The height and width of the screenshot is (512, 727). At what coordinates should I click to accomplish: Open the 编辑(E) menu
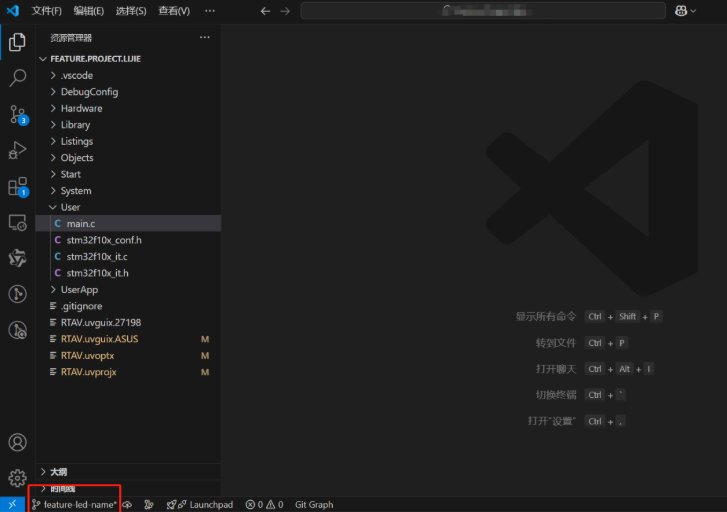(x=89, y=11)
